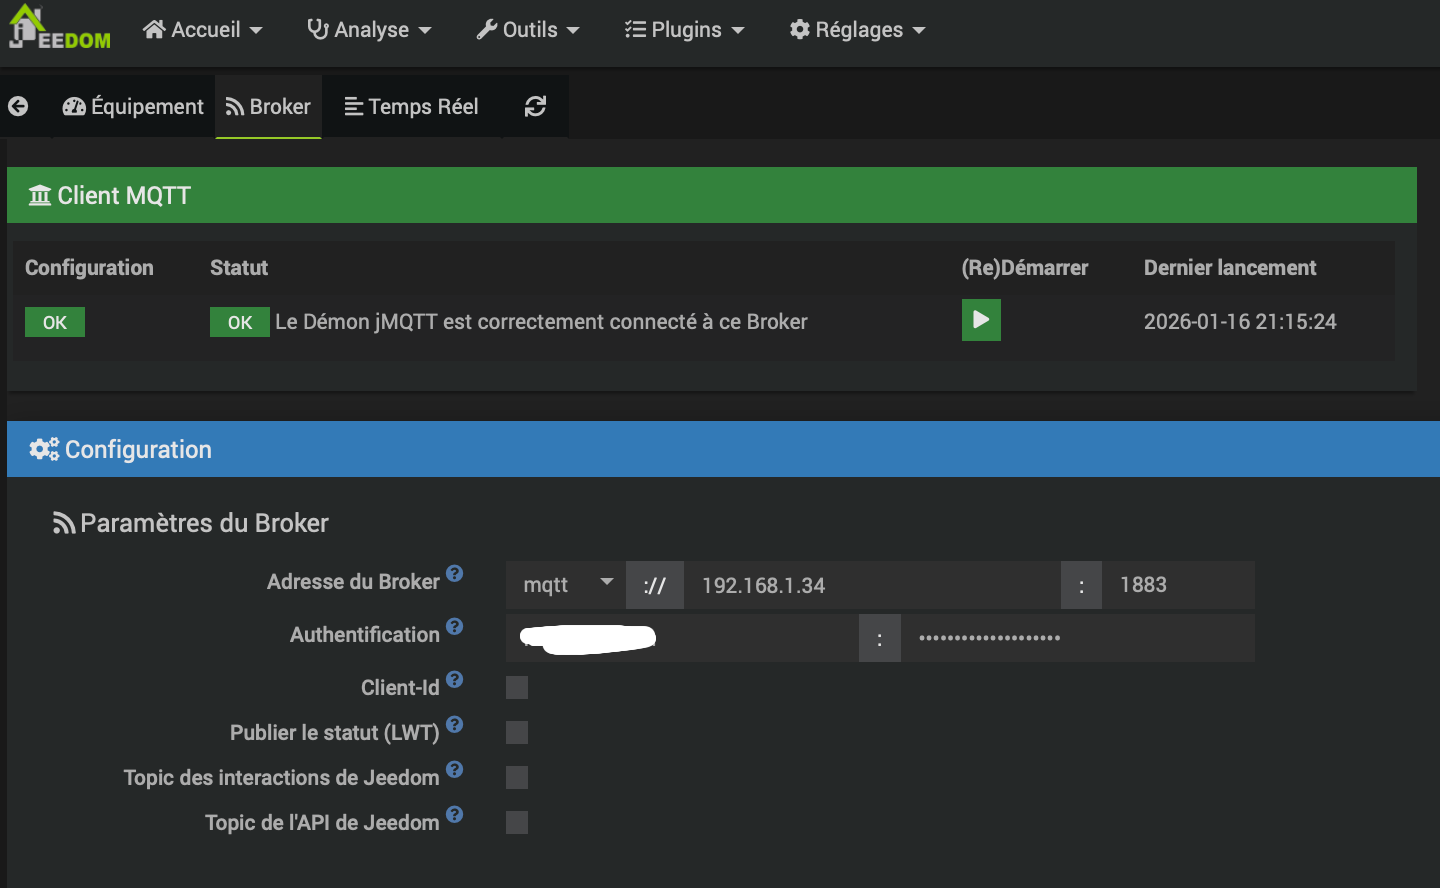1440x888 pixels.
Task: Show help for Adresse du Broker
Action: point(454,573)
